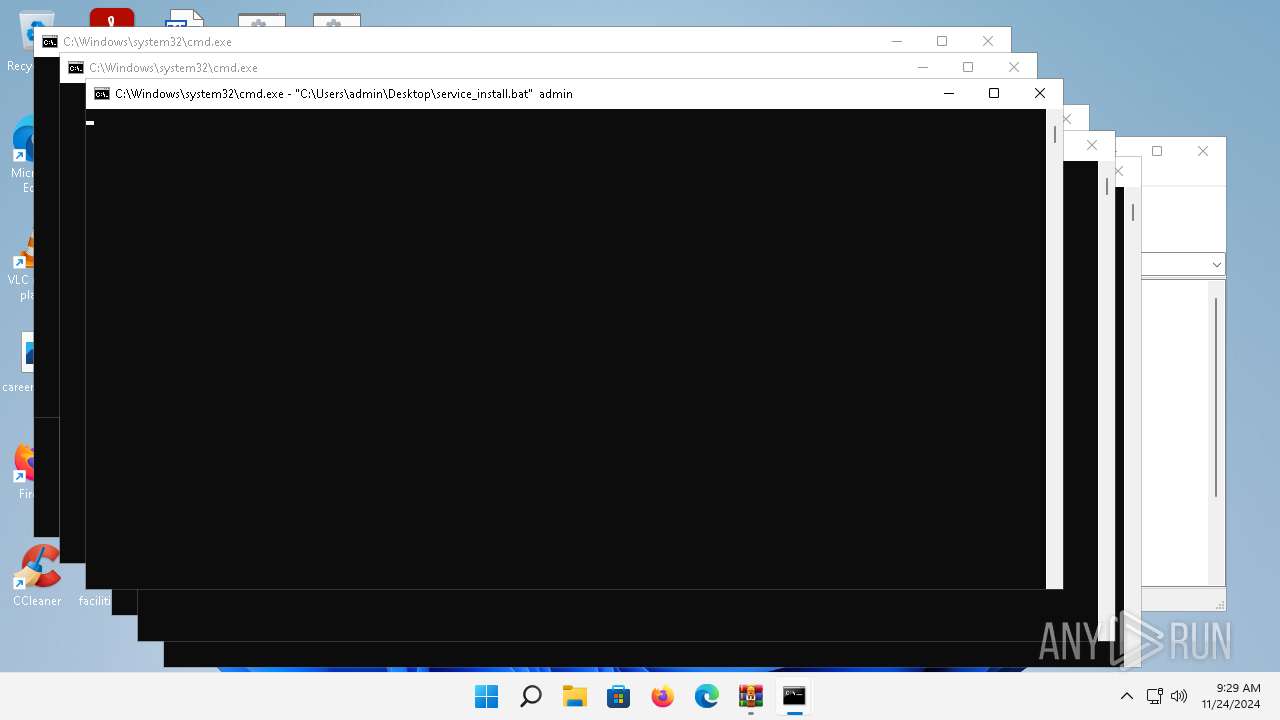Click cmd icon of the rearmost cmd.exe window
Image resolution: width=1280 pixels, height=720 pixels.
50,42
